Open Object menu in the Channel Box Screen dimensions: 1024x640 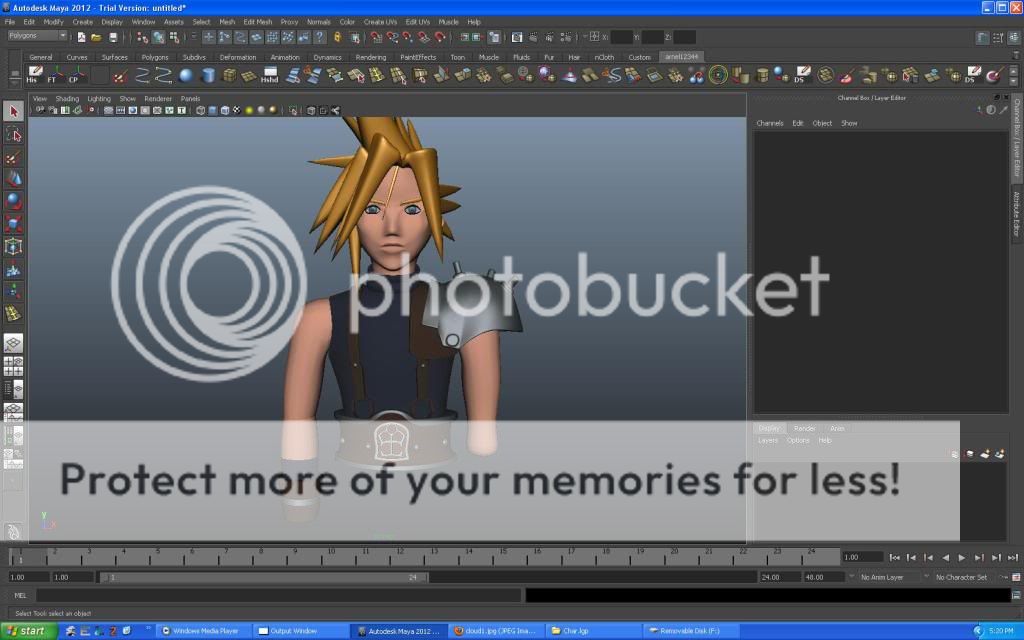point(822,123)
